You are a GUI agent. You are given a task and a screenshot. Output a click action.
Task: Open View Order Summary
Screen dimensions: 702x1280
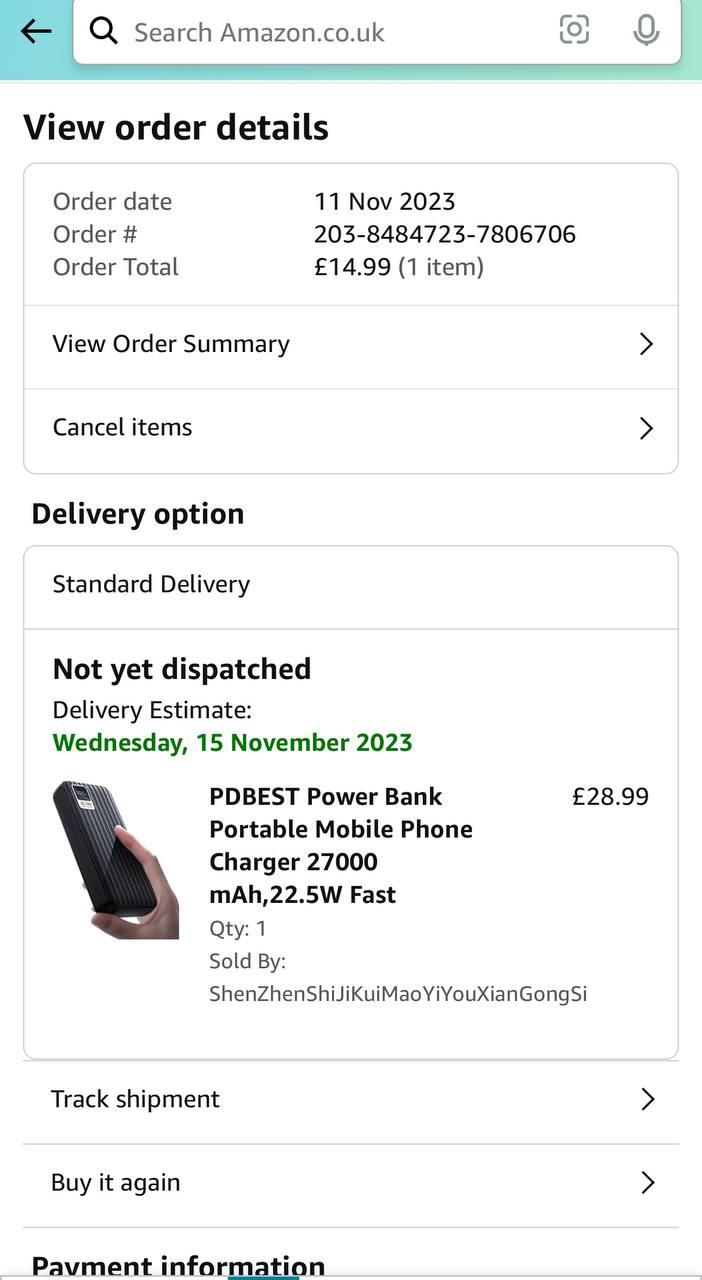pyautogui.click(x=171, y=344)
